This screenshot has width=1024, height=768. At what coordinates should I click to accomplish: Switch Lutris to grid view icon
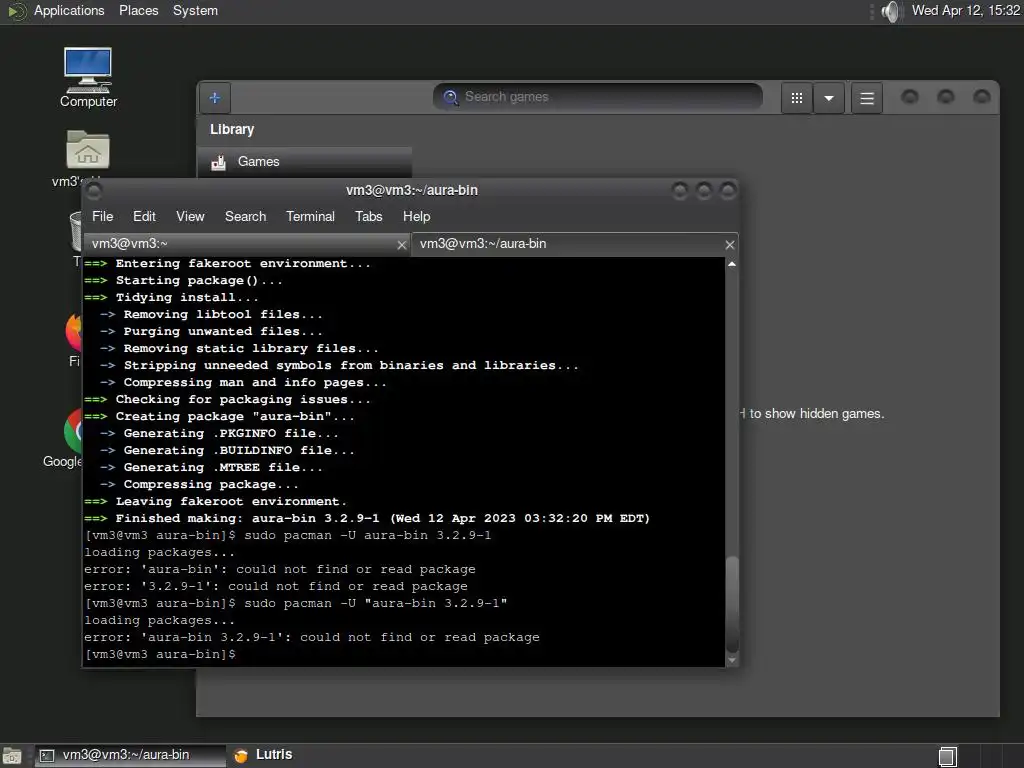797,98
